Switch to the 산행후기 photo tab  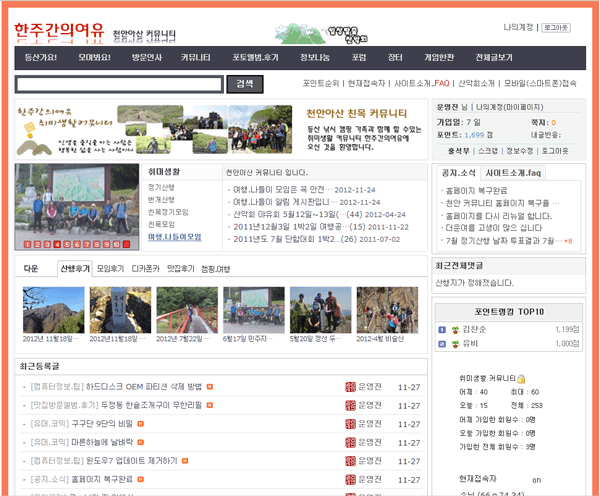point(74,269)
